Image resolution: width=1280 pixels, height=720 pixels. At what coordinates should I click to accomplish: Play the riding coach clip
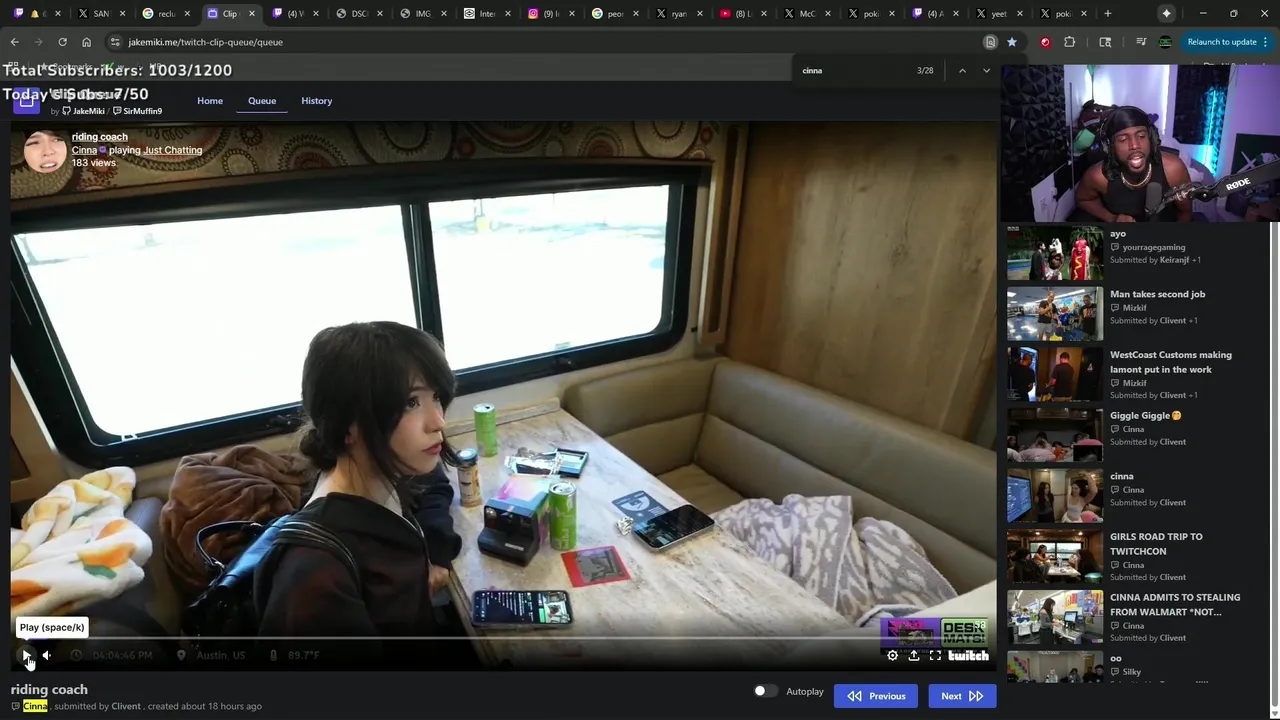tap(27, 655)
